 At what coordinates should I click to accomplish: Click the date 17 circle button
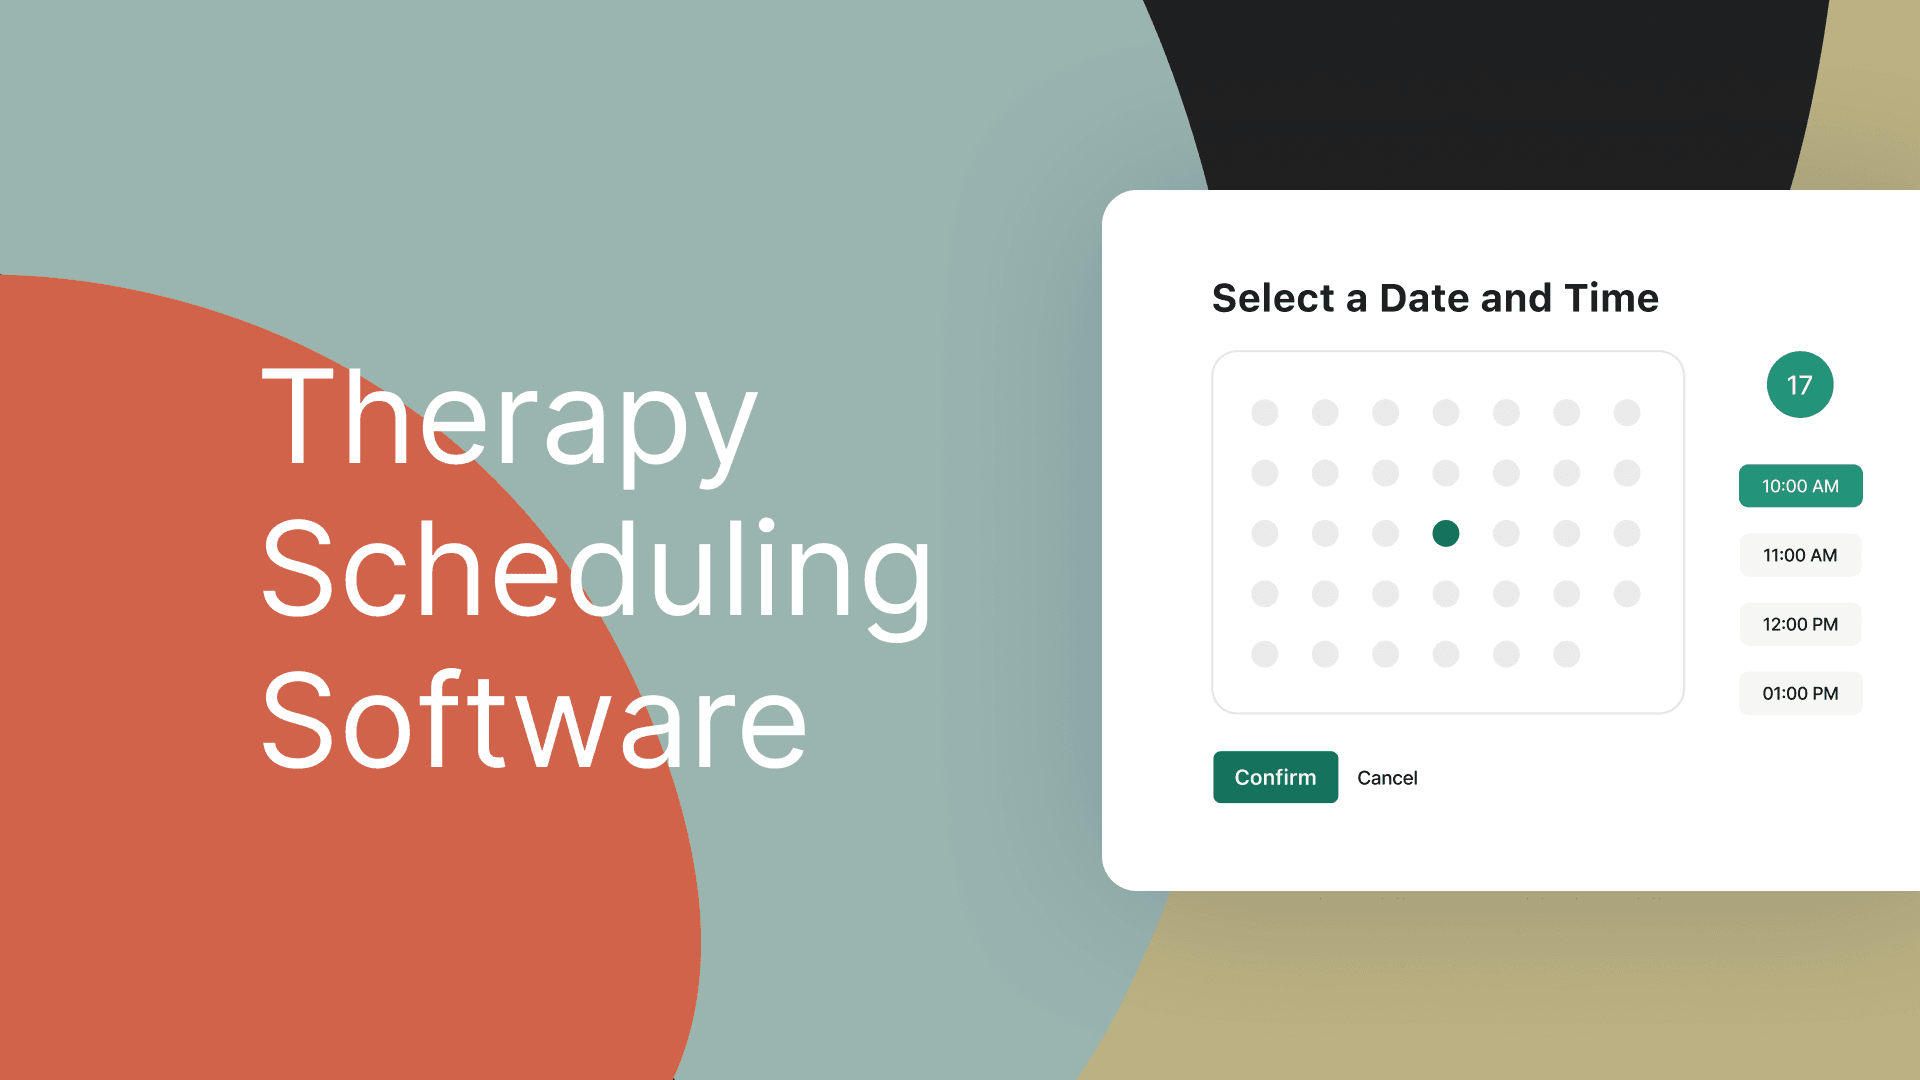[x=1800, y=385]
